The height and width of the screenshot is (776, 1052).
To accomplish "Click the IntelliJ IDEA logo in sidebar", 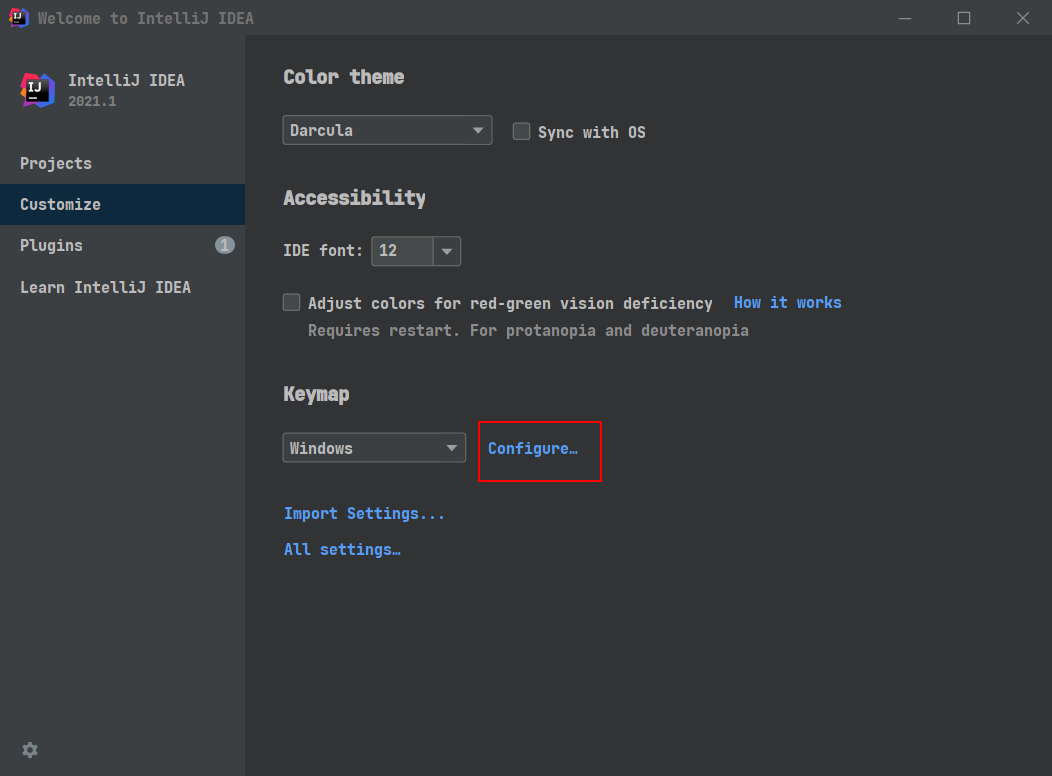I will pyautogui.click(x=38, y=90).
